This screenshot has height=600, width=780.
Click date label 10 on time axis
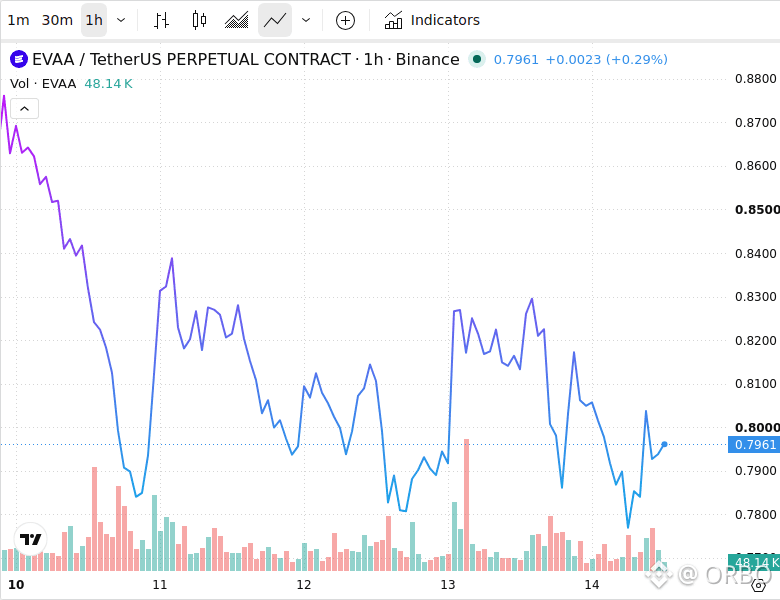pos(16,585)
